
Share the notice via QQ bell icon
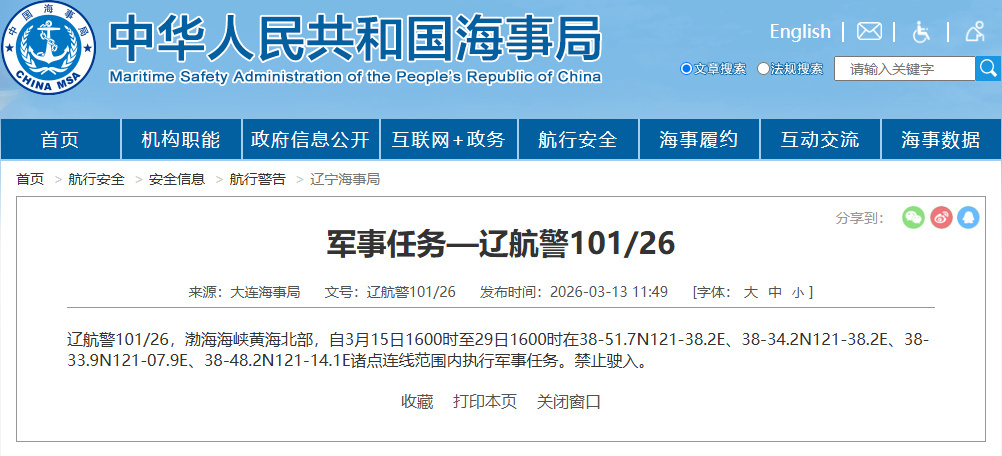[969, 218]
